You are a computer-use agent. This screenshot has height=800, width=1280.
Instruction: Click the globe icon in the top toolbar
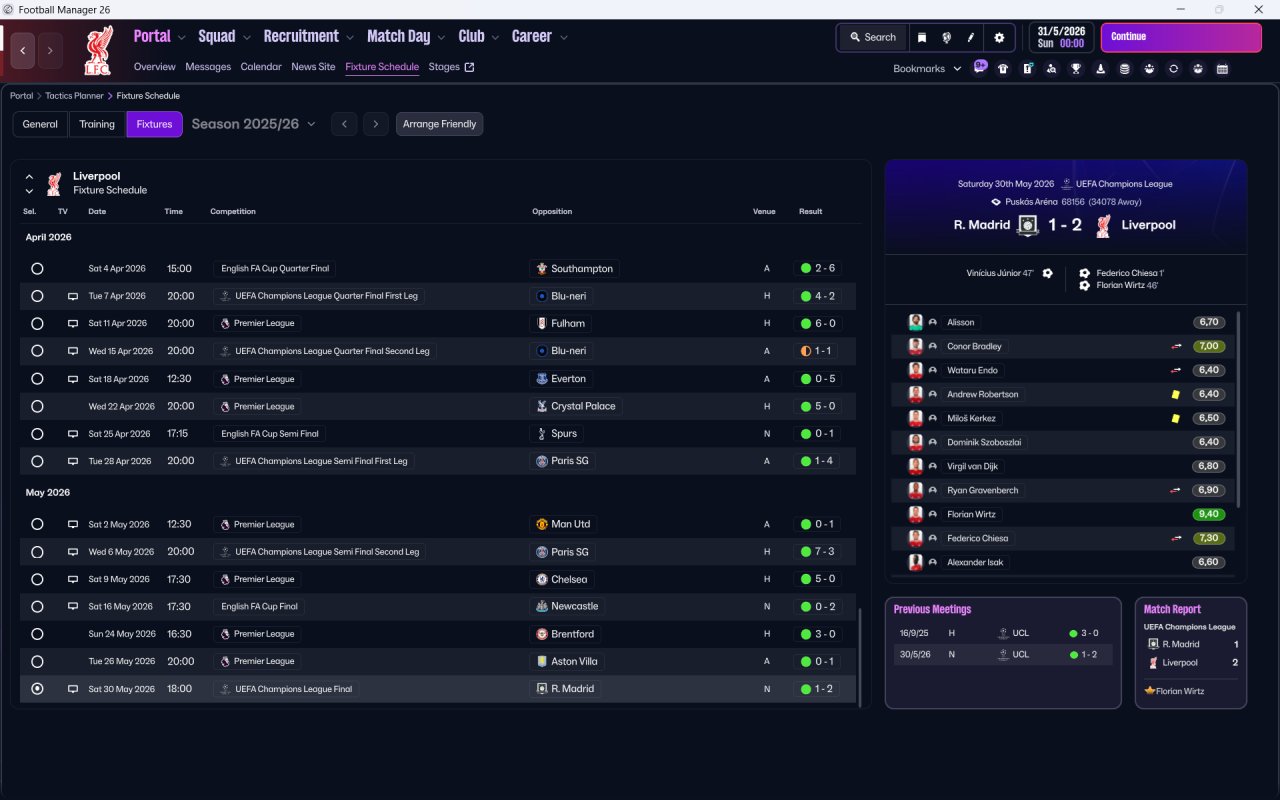tap(946, 37)
